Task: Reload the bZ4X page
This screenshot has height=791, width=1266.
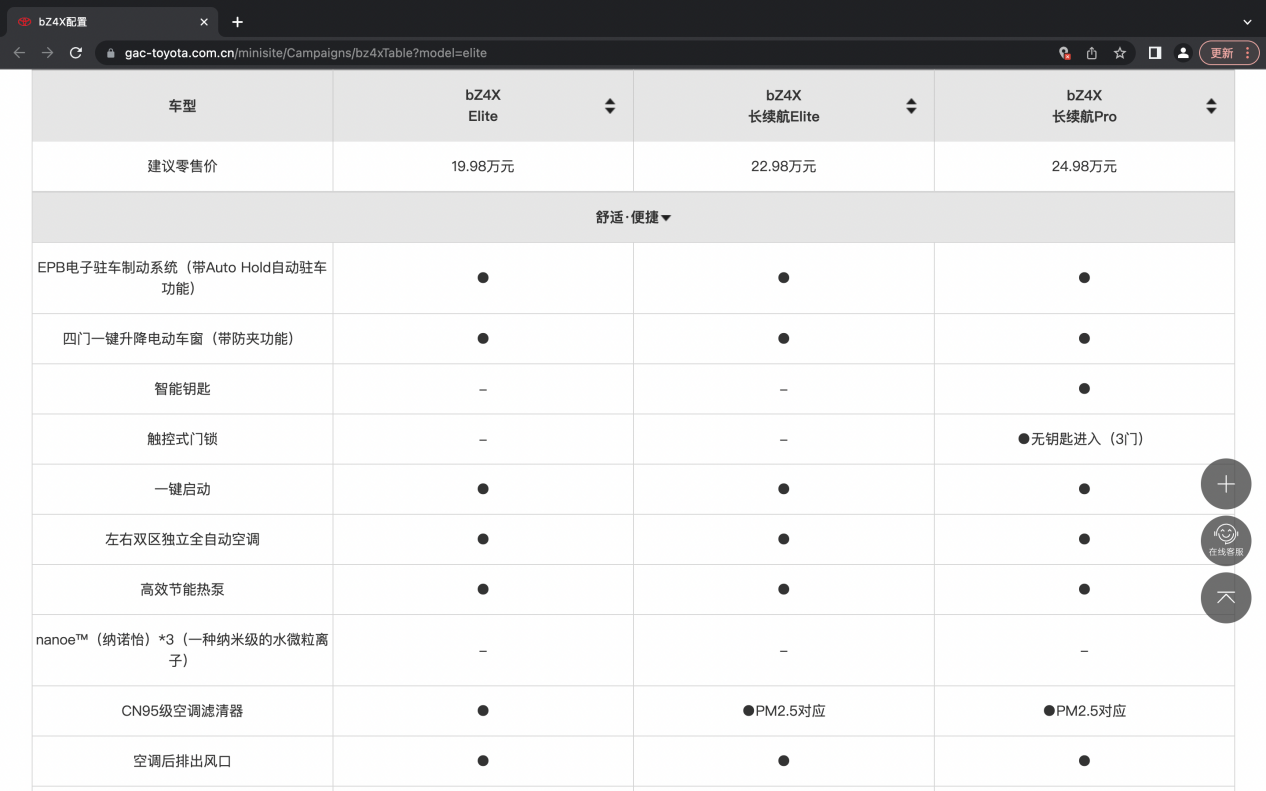Action: (x=76, y=53)
